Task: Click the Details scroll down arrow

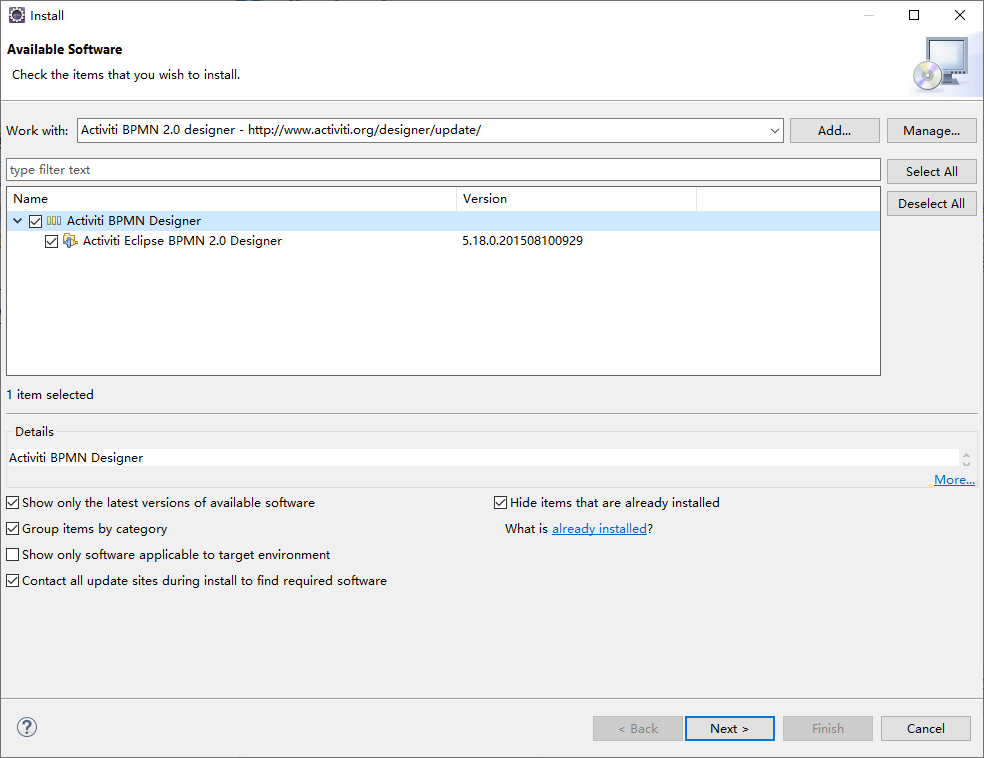Action: pyautogui.click(x=966, y=464)
